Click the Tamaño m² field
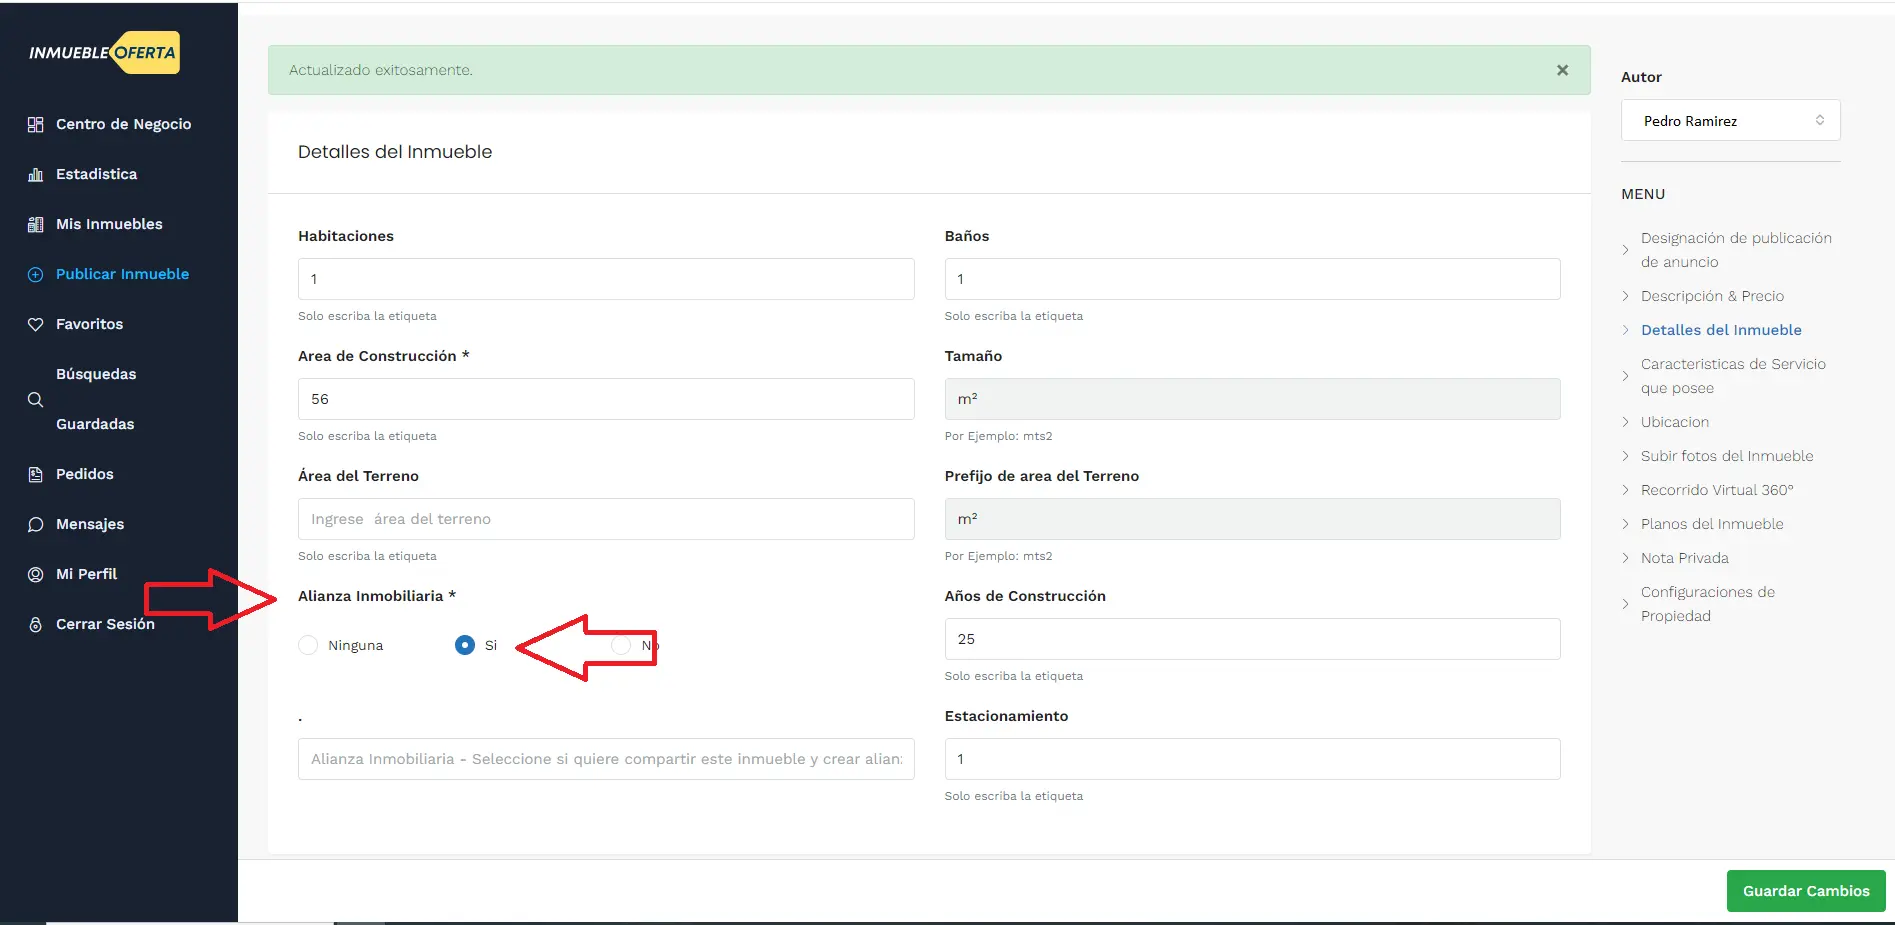1895x925 pixels. point(1252,399)
